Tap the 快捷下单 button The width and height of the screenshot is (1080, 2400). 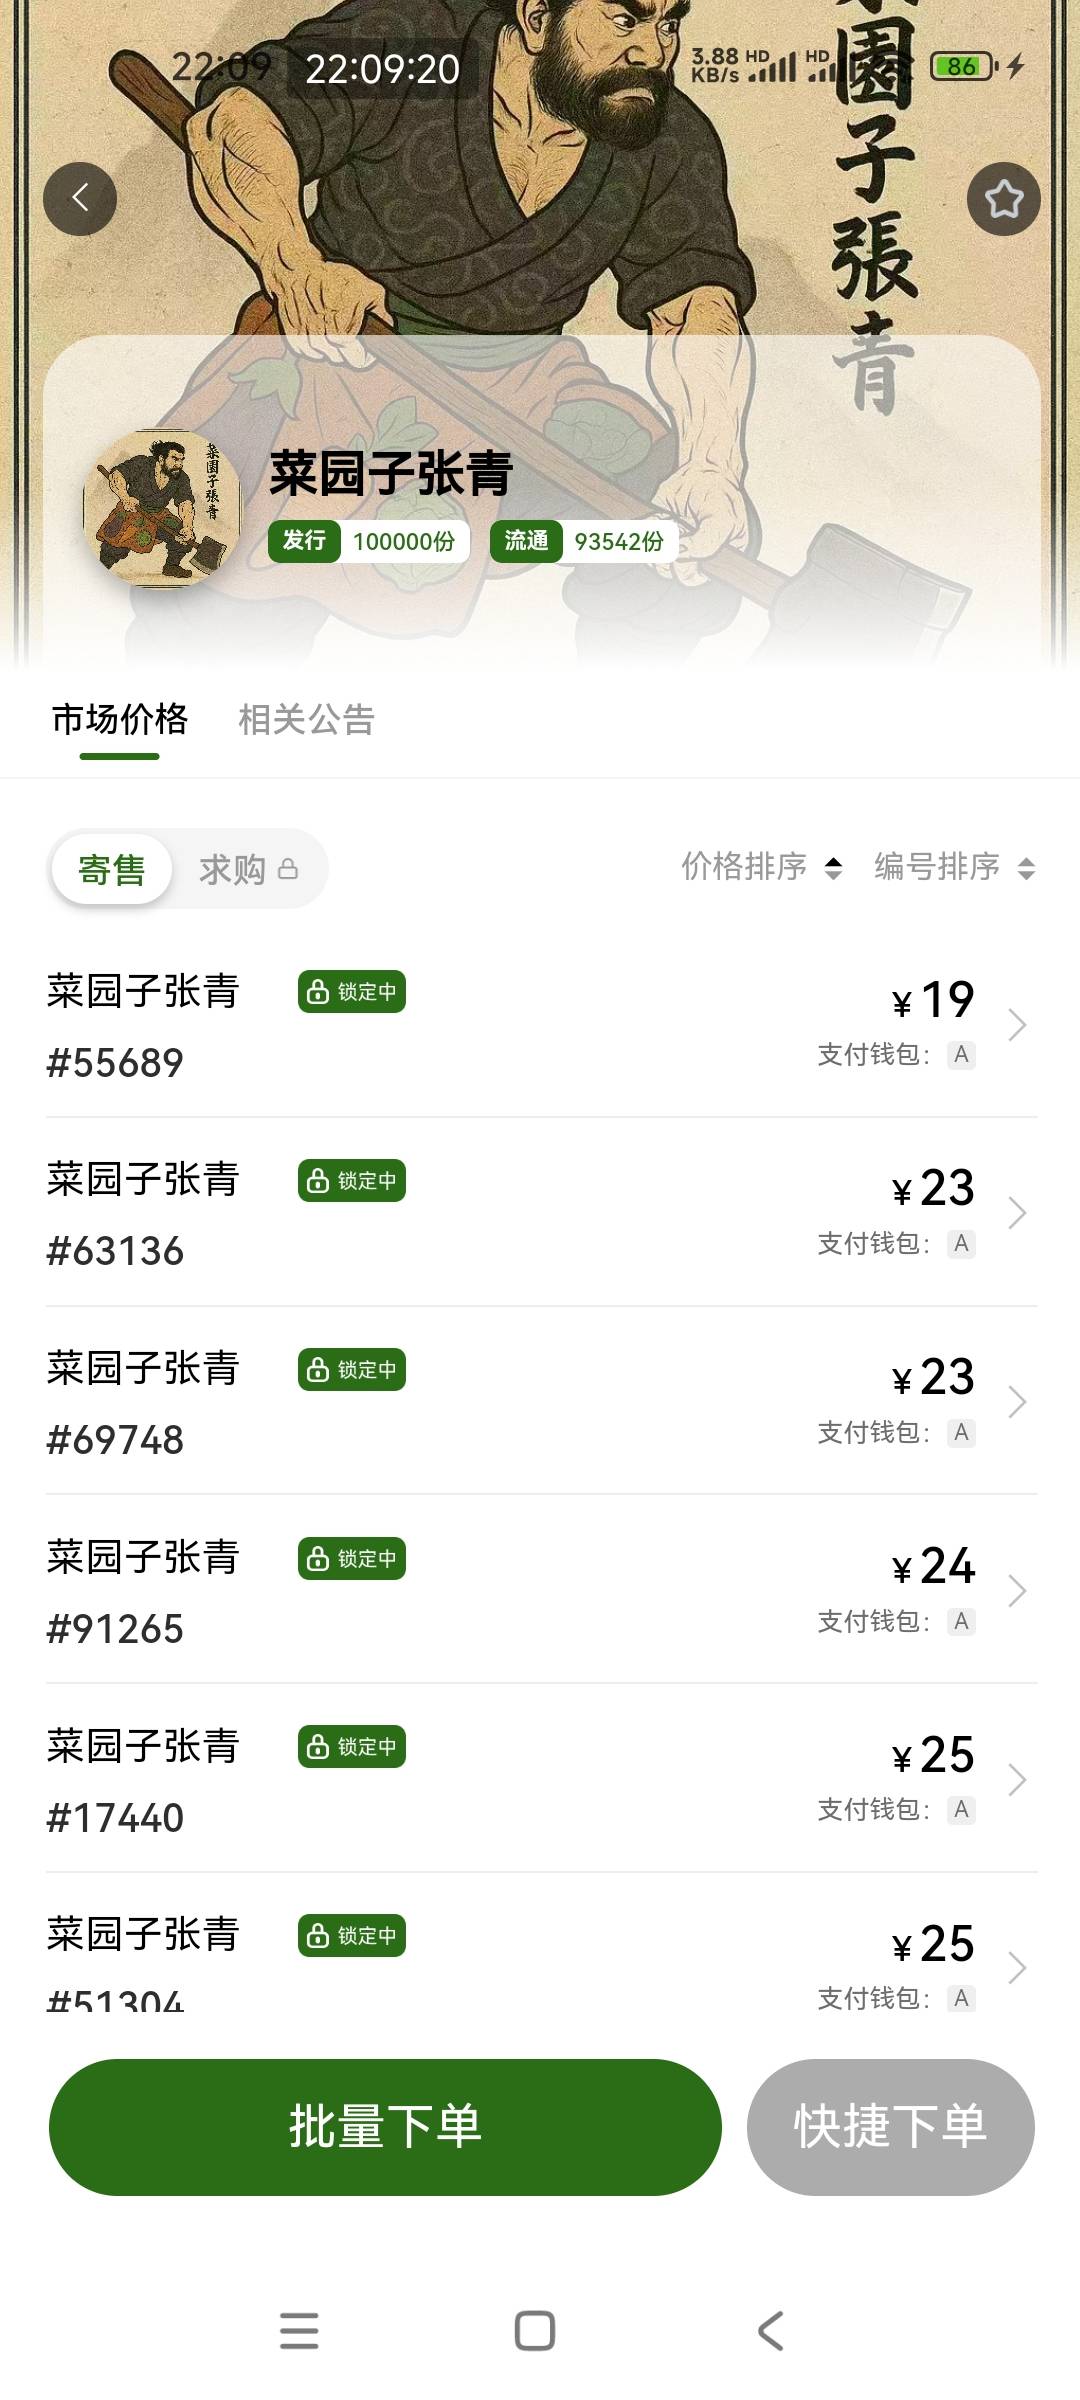(890, 2127)
